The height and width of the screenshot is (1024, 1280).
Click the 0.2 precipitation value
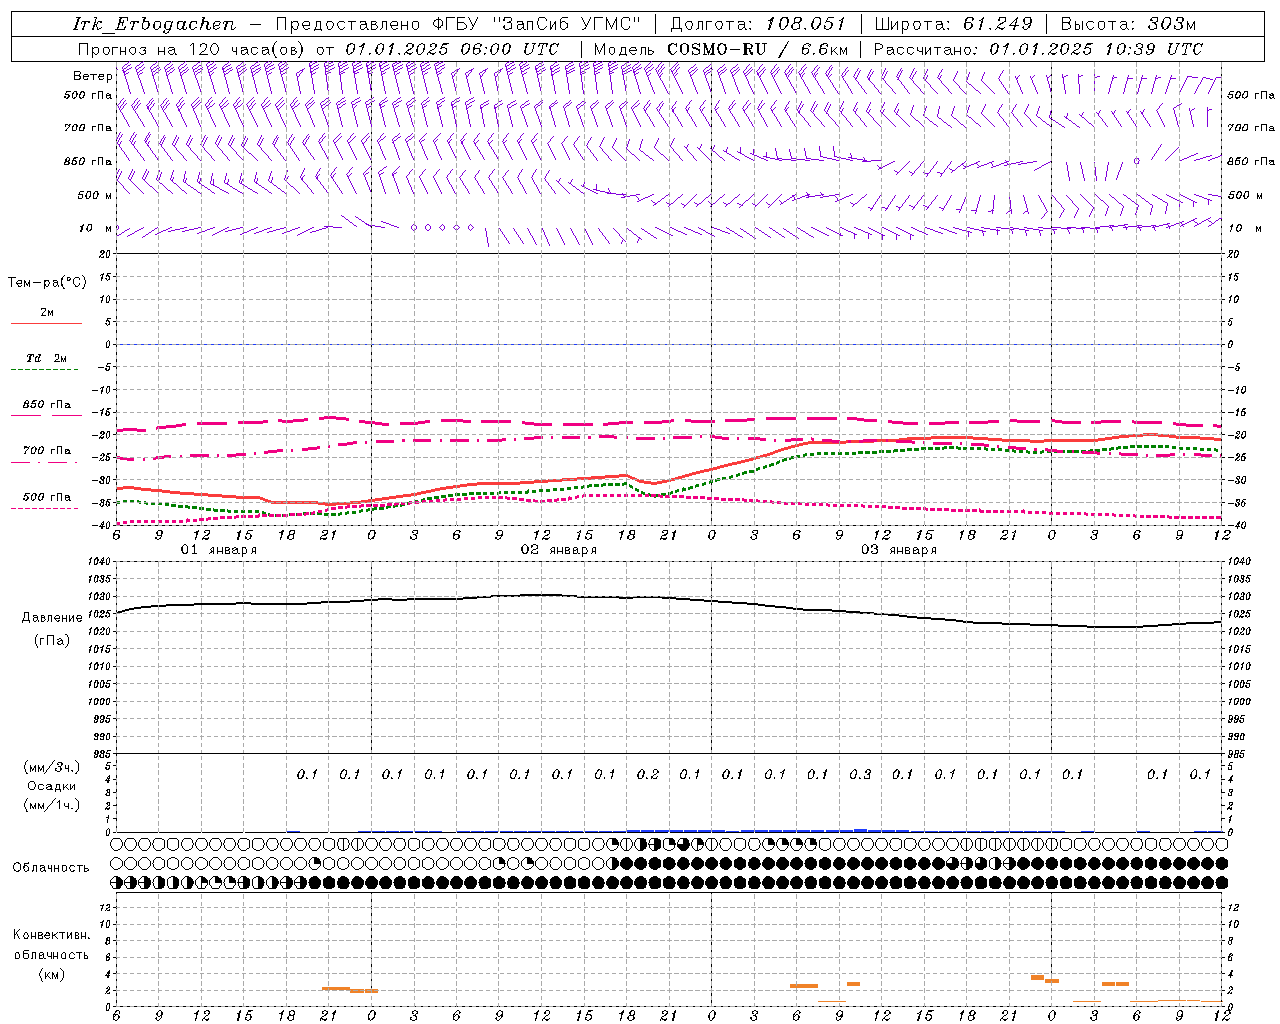tap(648, 774)
